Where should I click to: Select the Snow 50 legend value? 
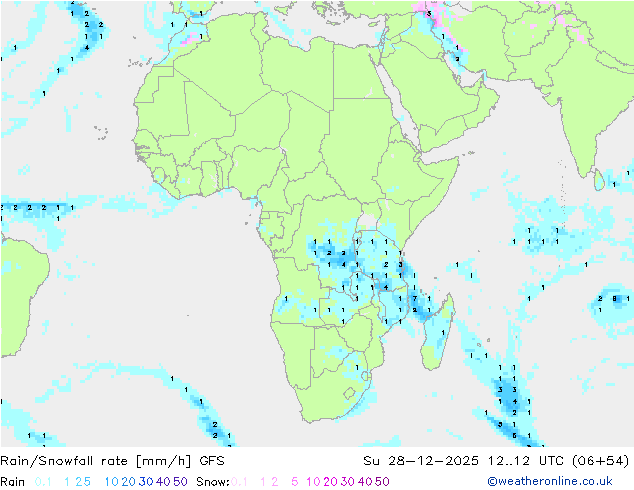pos(382,482)
